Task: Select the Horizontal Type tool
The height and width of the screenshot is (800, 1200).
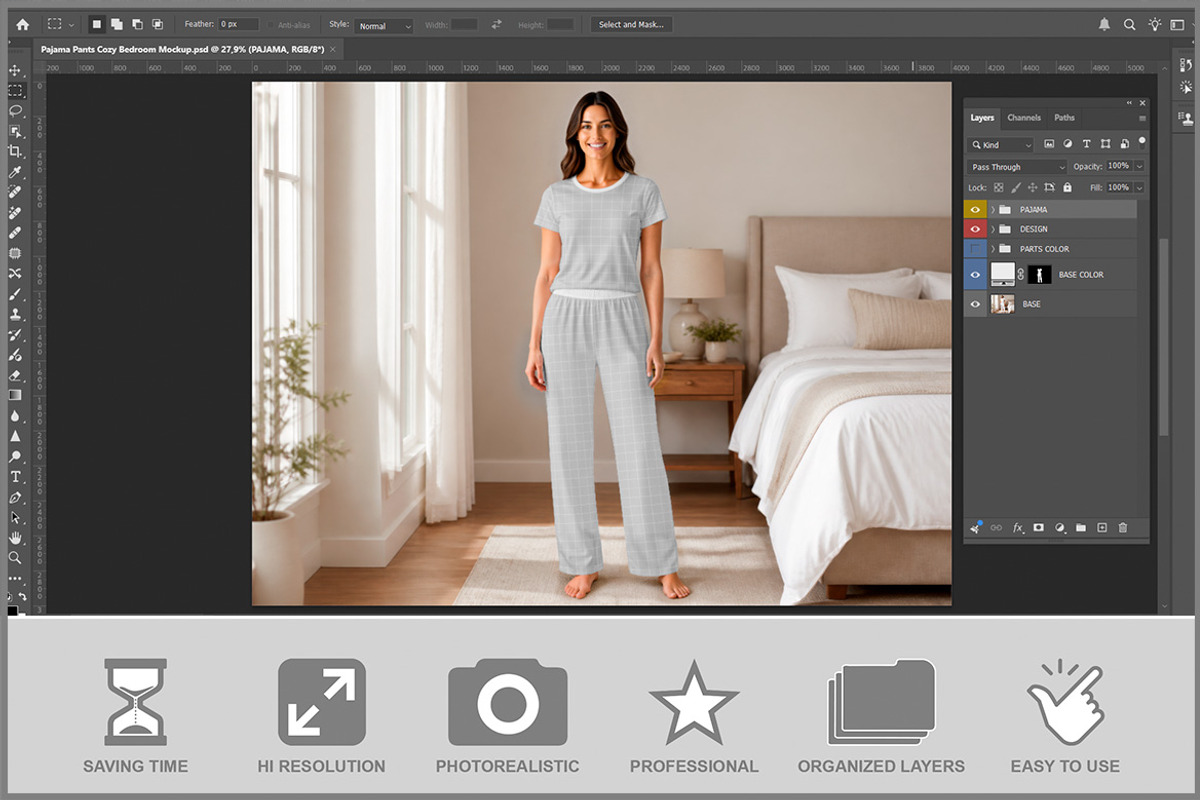Action: (15, 477)
